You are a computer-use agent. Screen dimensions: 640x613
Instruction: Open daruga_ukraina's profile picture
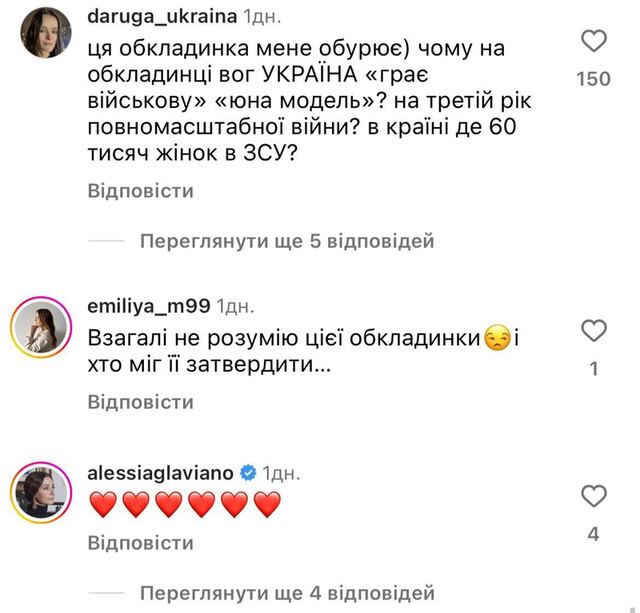click(41, 32)
